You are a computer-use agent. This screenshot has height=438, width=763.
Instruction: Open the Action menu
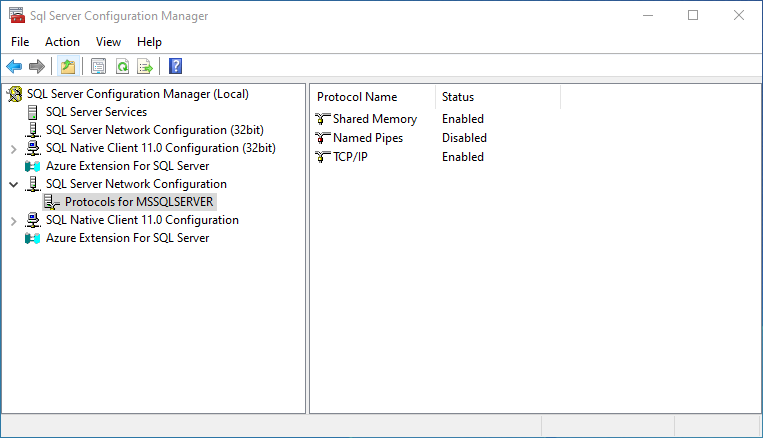point(62,42)
